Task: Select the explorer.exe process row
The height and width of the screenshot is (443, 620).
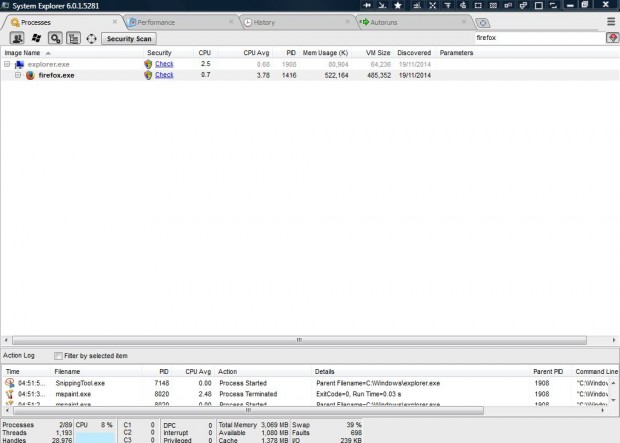Action: (310, 64)
